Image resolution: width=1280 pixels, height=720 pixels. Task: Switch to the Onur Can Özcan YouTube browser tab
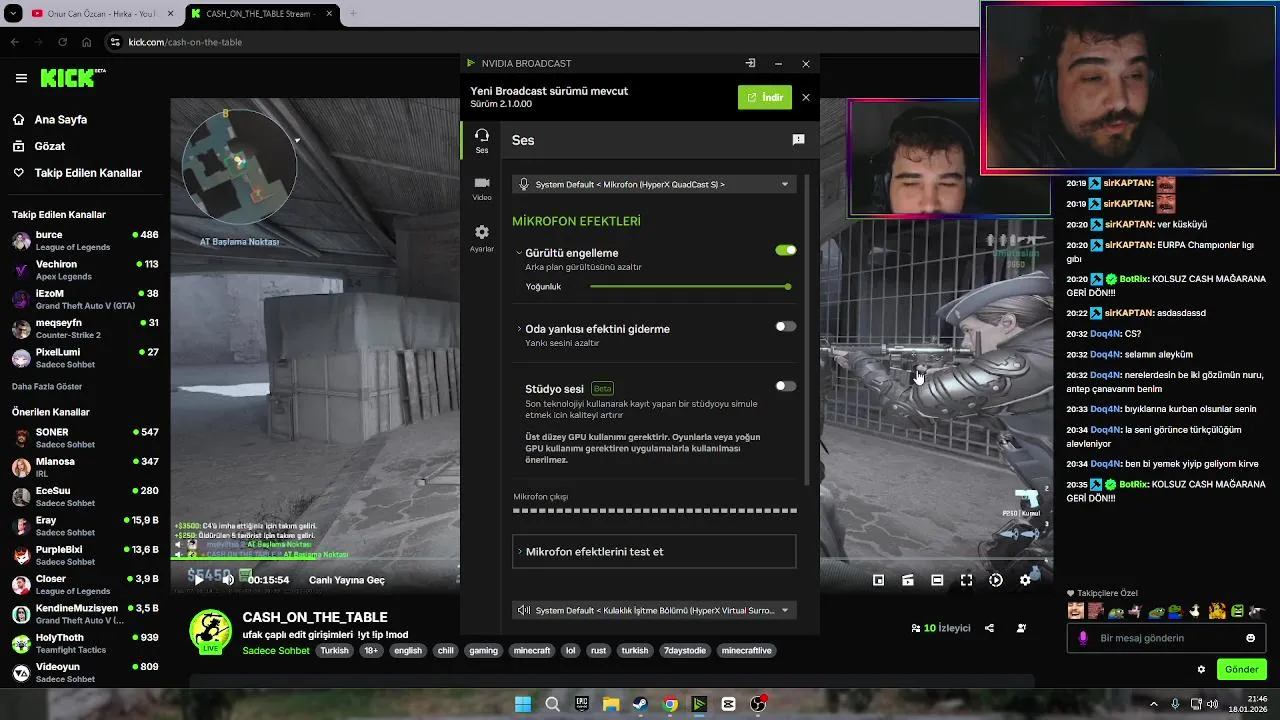click(x=100, y=14)
